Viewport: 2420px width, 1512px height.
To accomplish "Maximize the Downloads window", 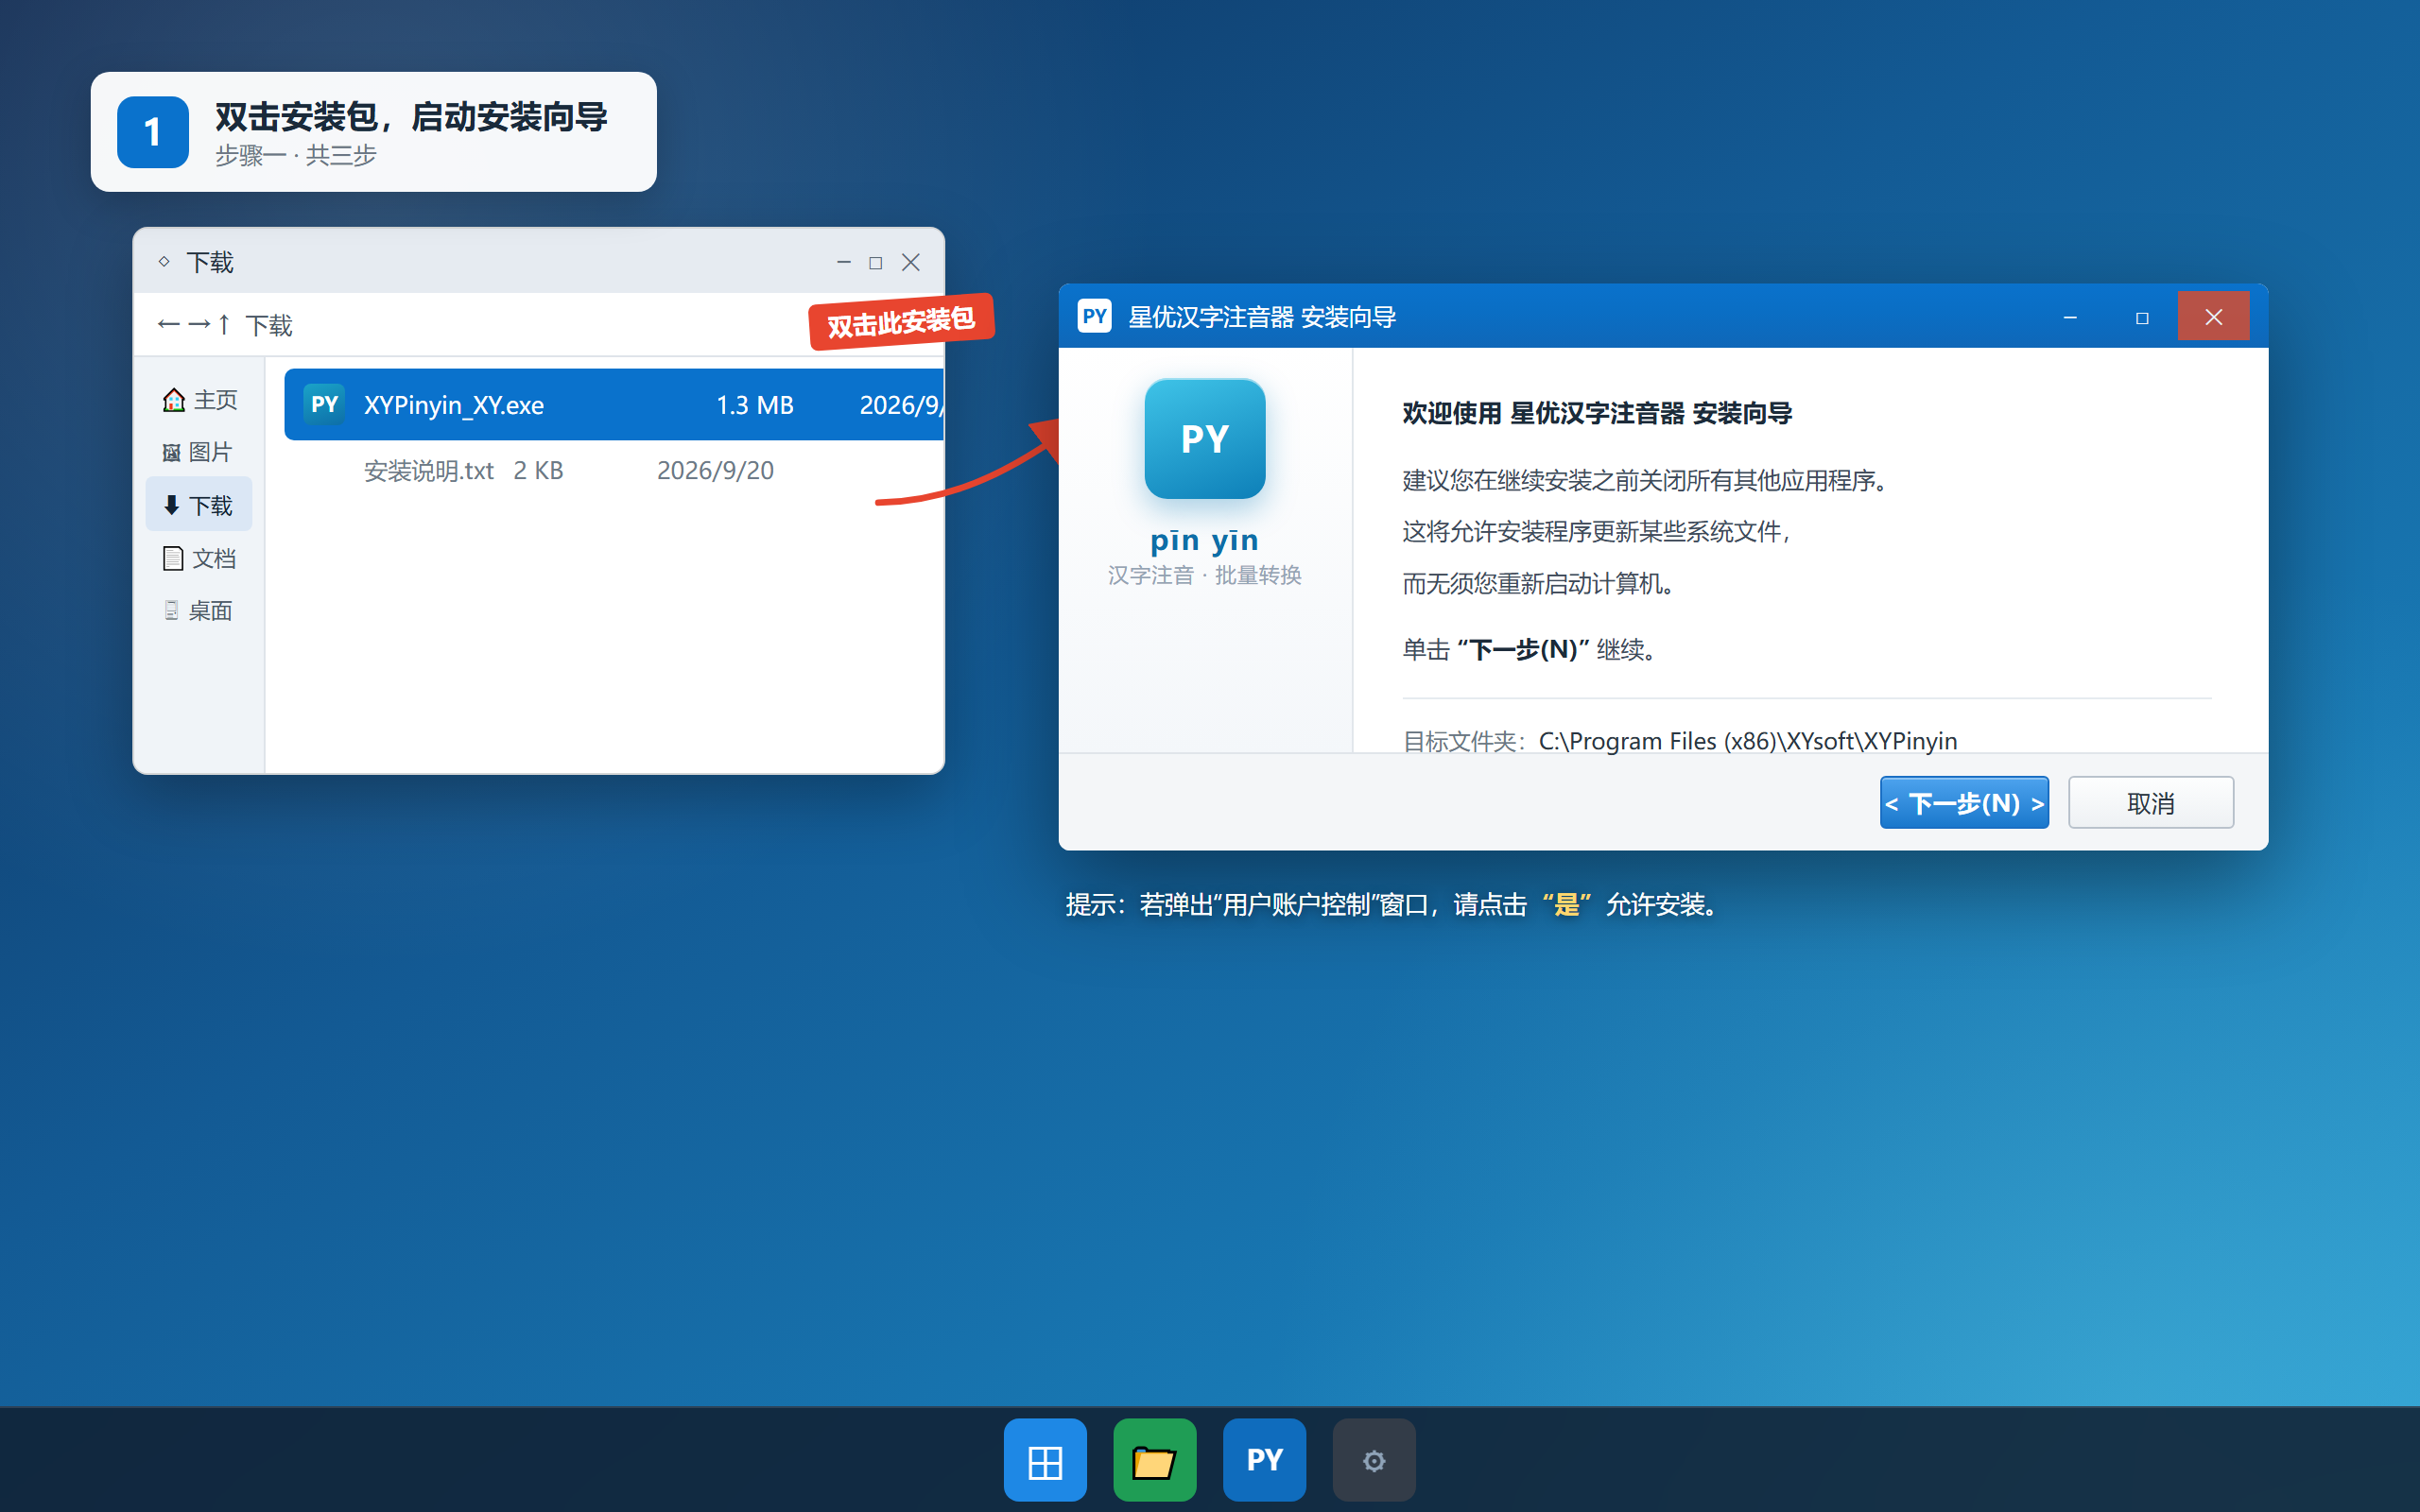I will pyautogui.click(x=876, y=262).
